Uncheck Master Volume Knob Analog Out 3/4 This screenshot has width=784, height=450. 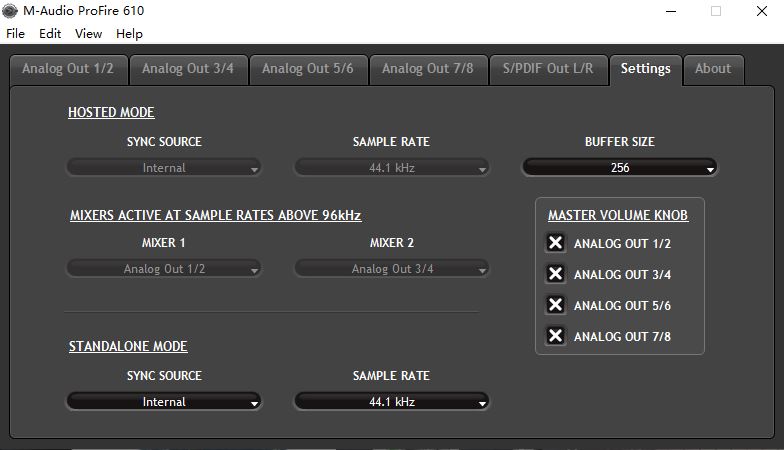tap(556, 274)
